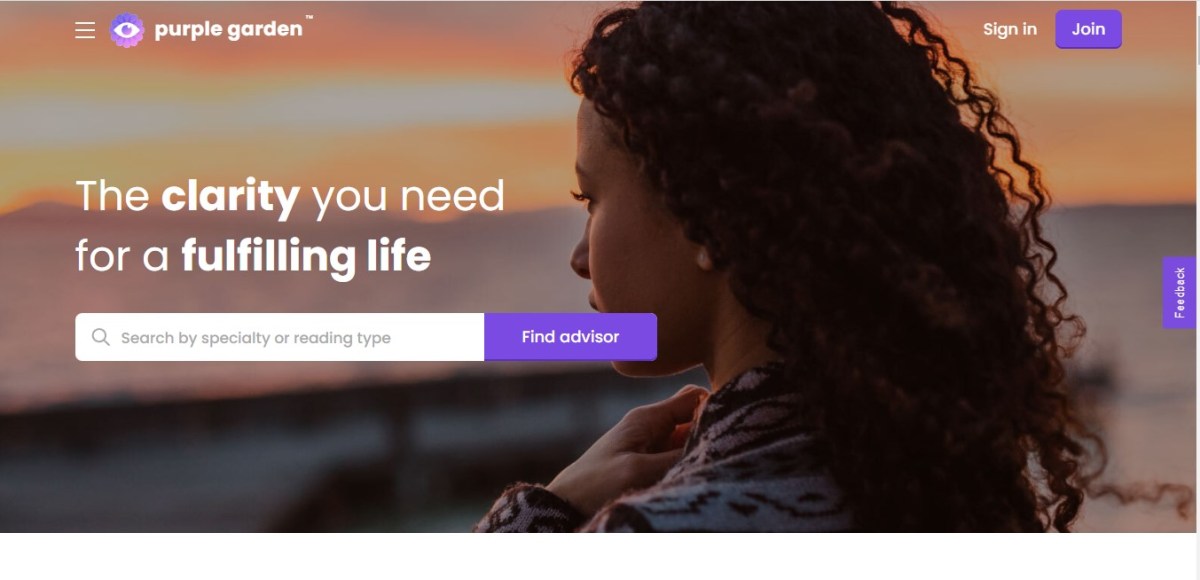Click the blurred pier in the background
The height and width of the screenshot is (580, 1200).
[250, 440]
